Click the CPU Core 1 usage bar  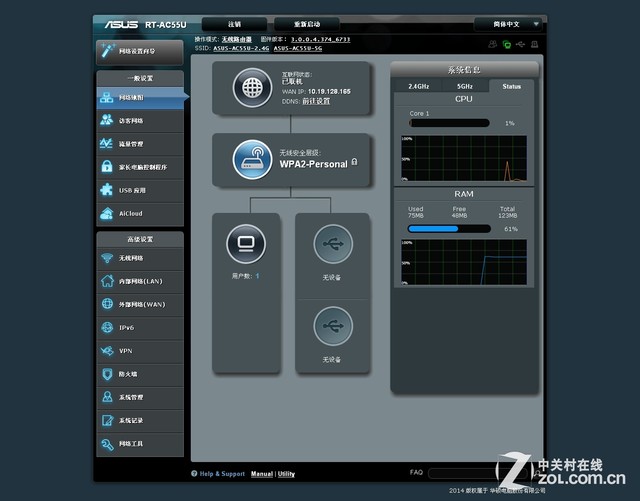[x=449, y=123]
